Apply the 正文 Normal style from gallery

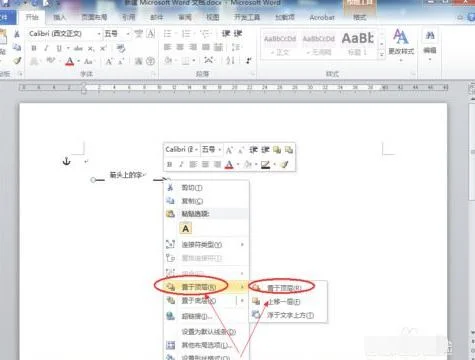pos(280,44)
